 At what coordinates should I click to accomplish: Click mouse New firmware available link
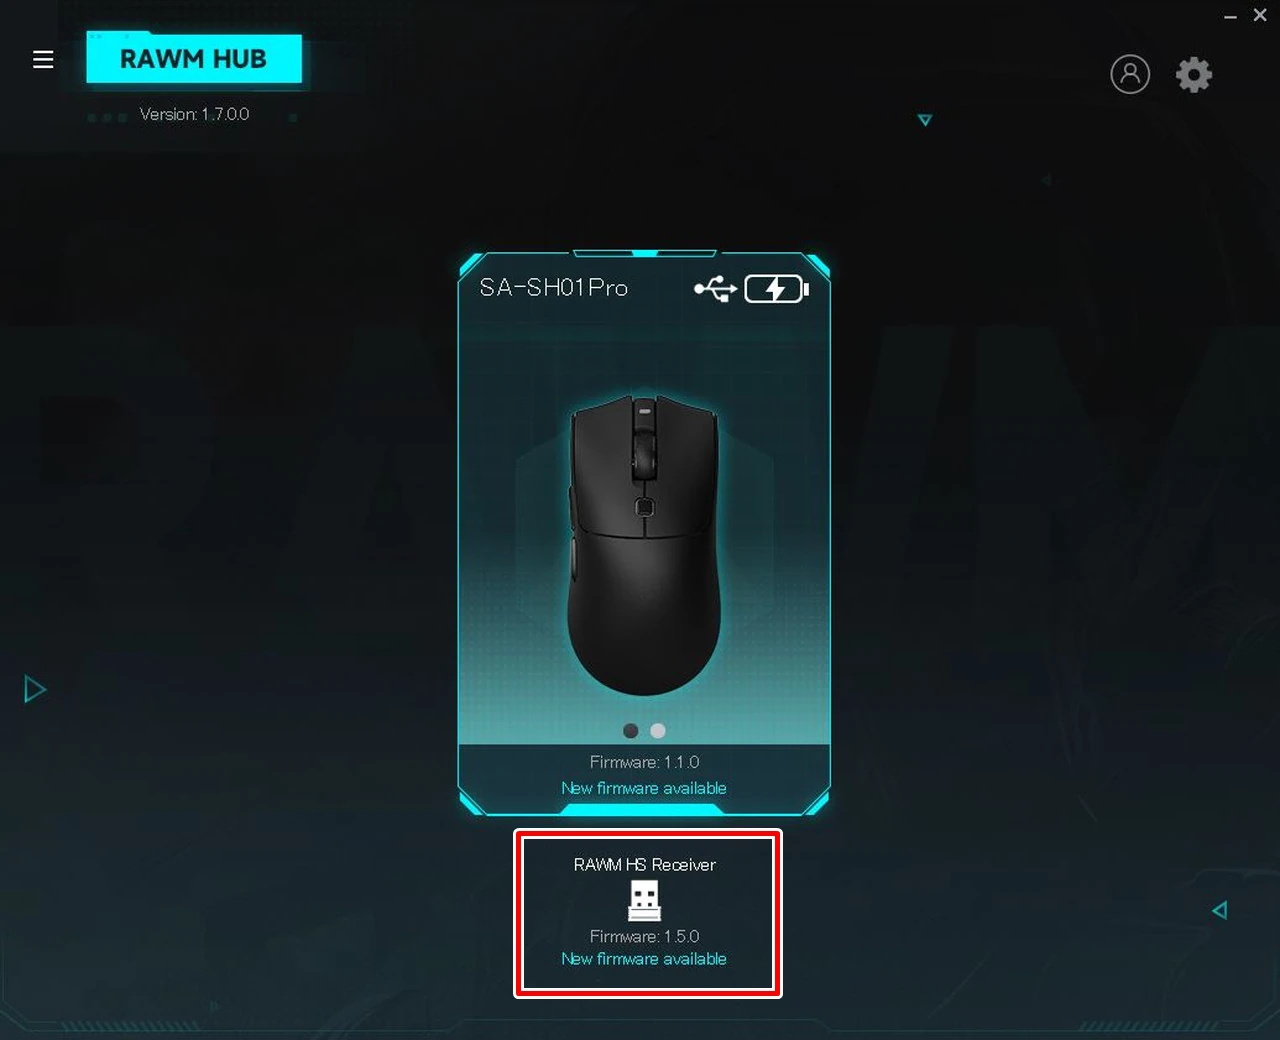click(644, 788)
